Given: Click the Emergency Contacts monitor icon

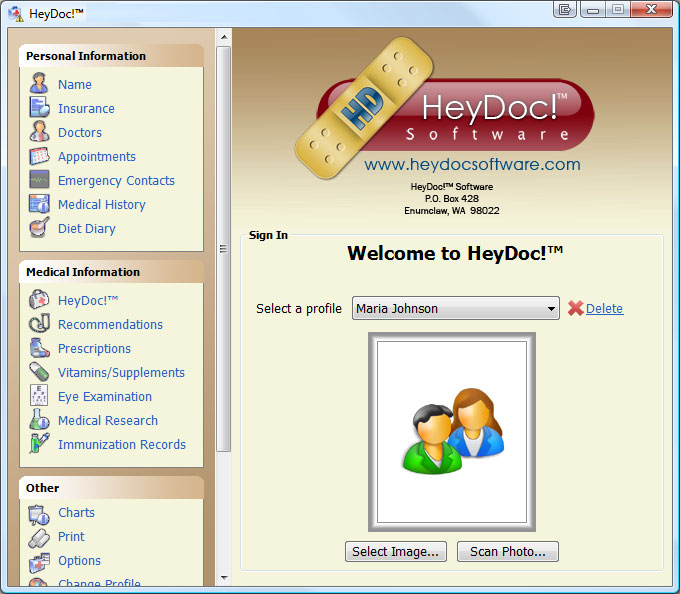Looking at the screenshot, I should point(39,180).
